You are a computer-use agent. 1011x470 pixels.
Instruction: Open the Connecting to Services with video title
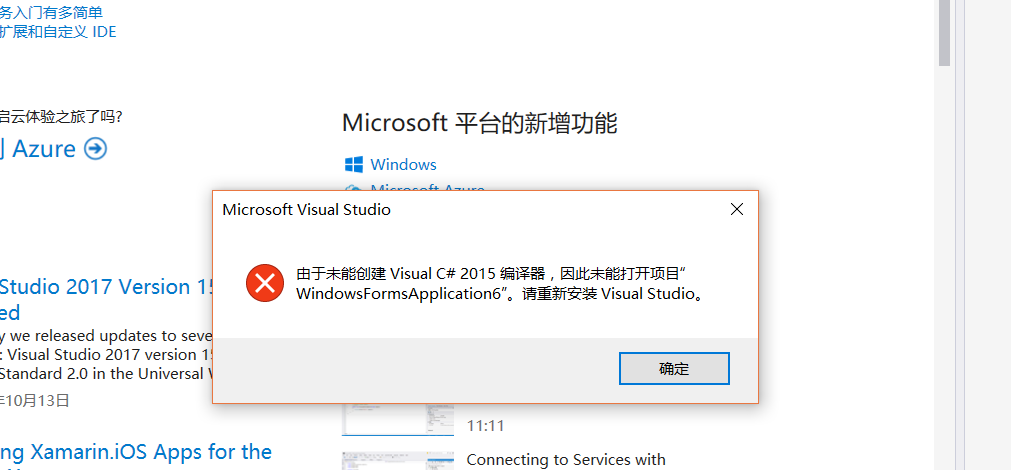tap(565, 460)
